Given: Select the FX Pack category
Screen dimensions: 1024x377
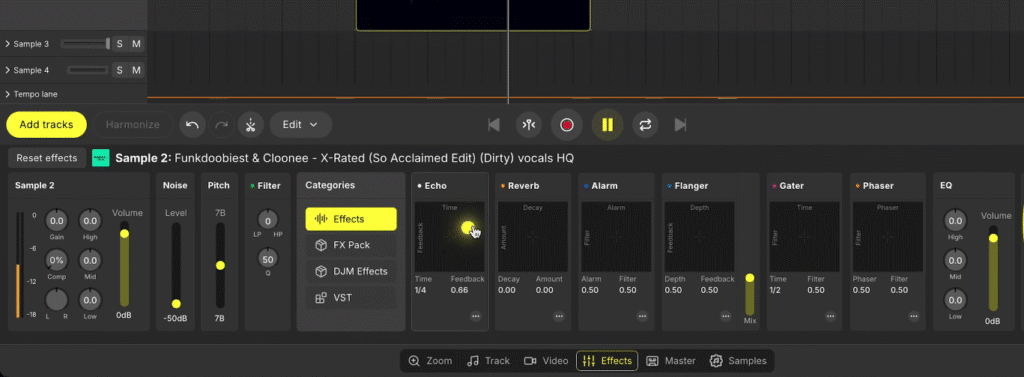Looking at the screenshot, I should pos(351,245).
